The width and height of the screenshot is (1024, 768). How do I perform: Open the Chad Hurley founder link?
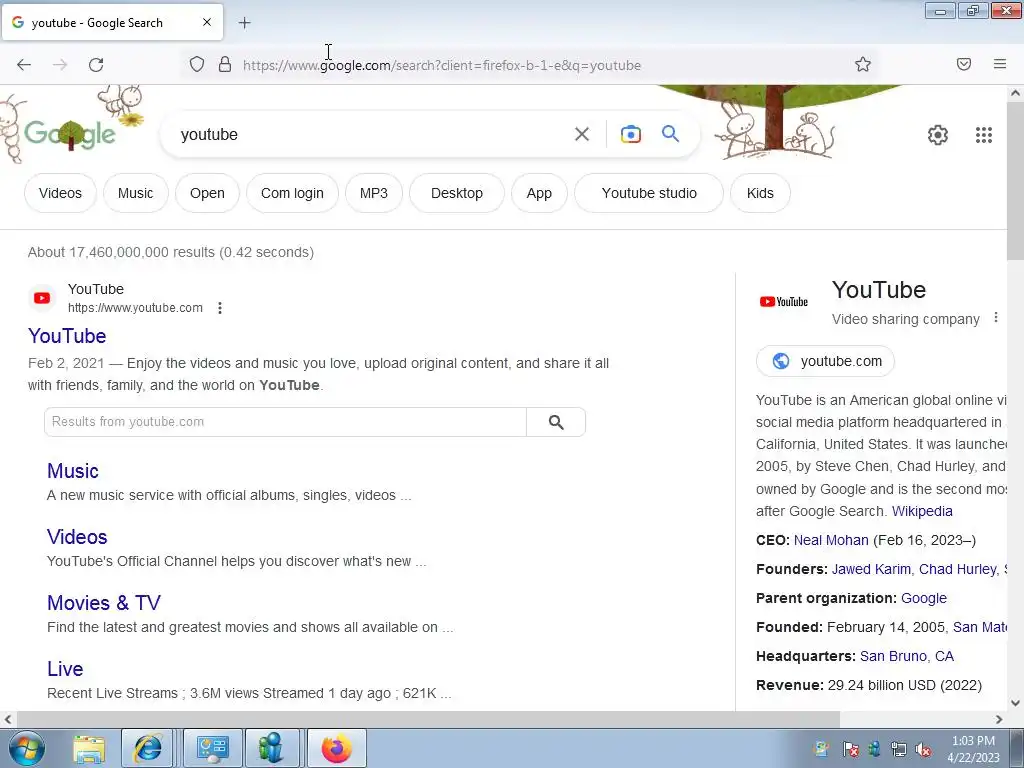tap(957, 569)
